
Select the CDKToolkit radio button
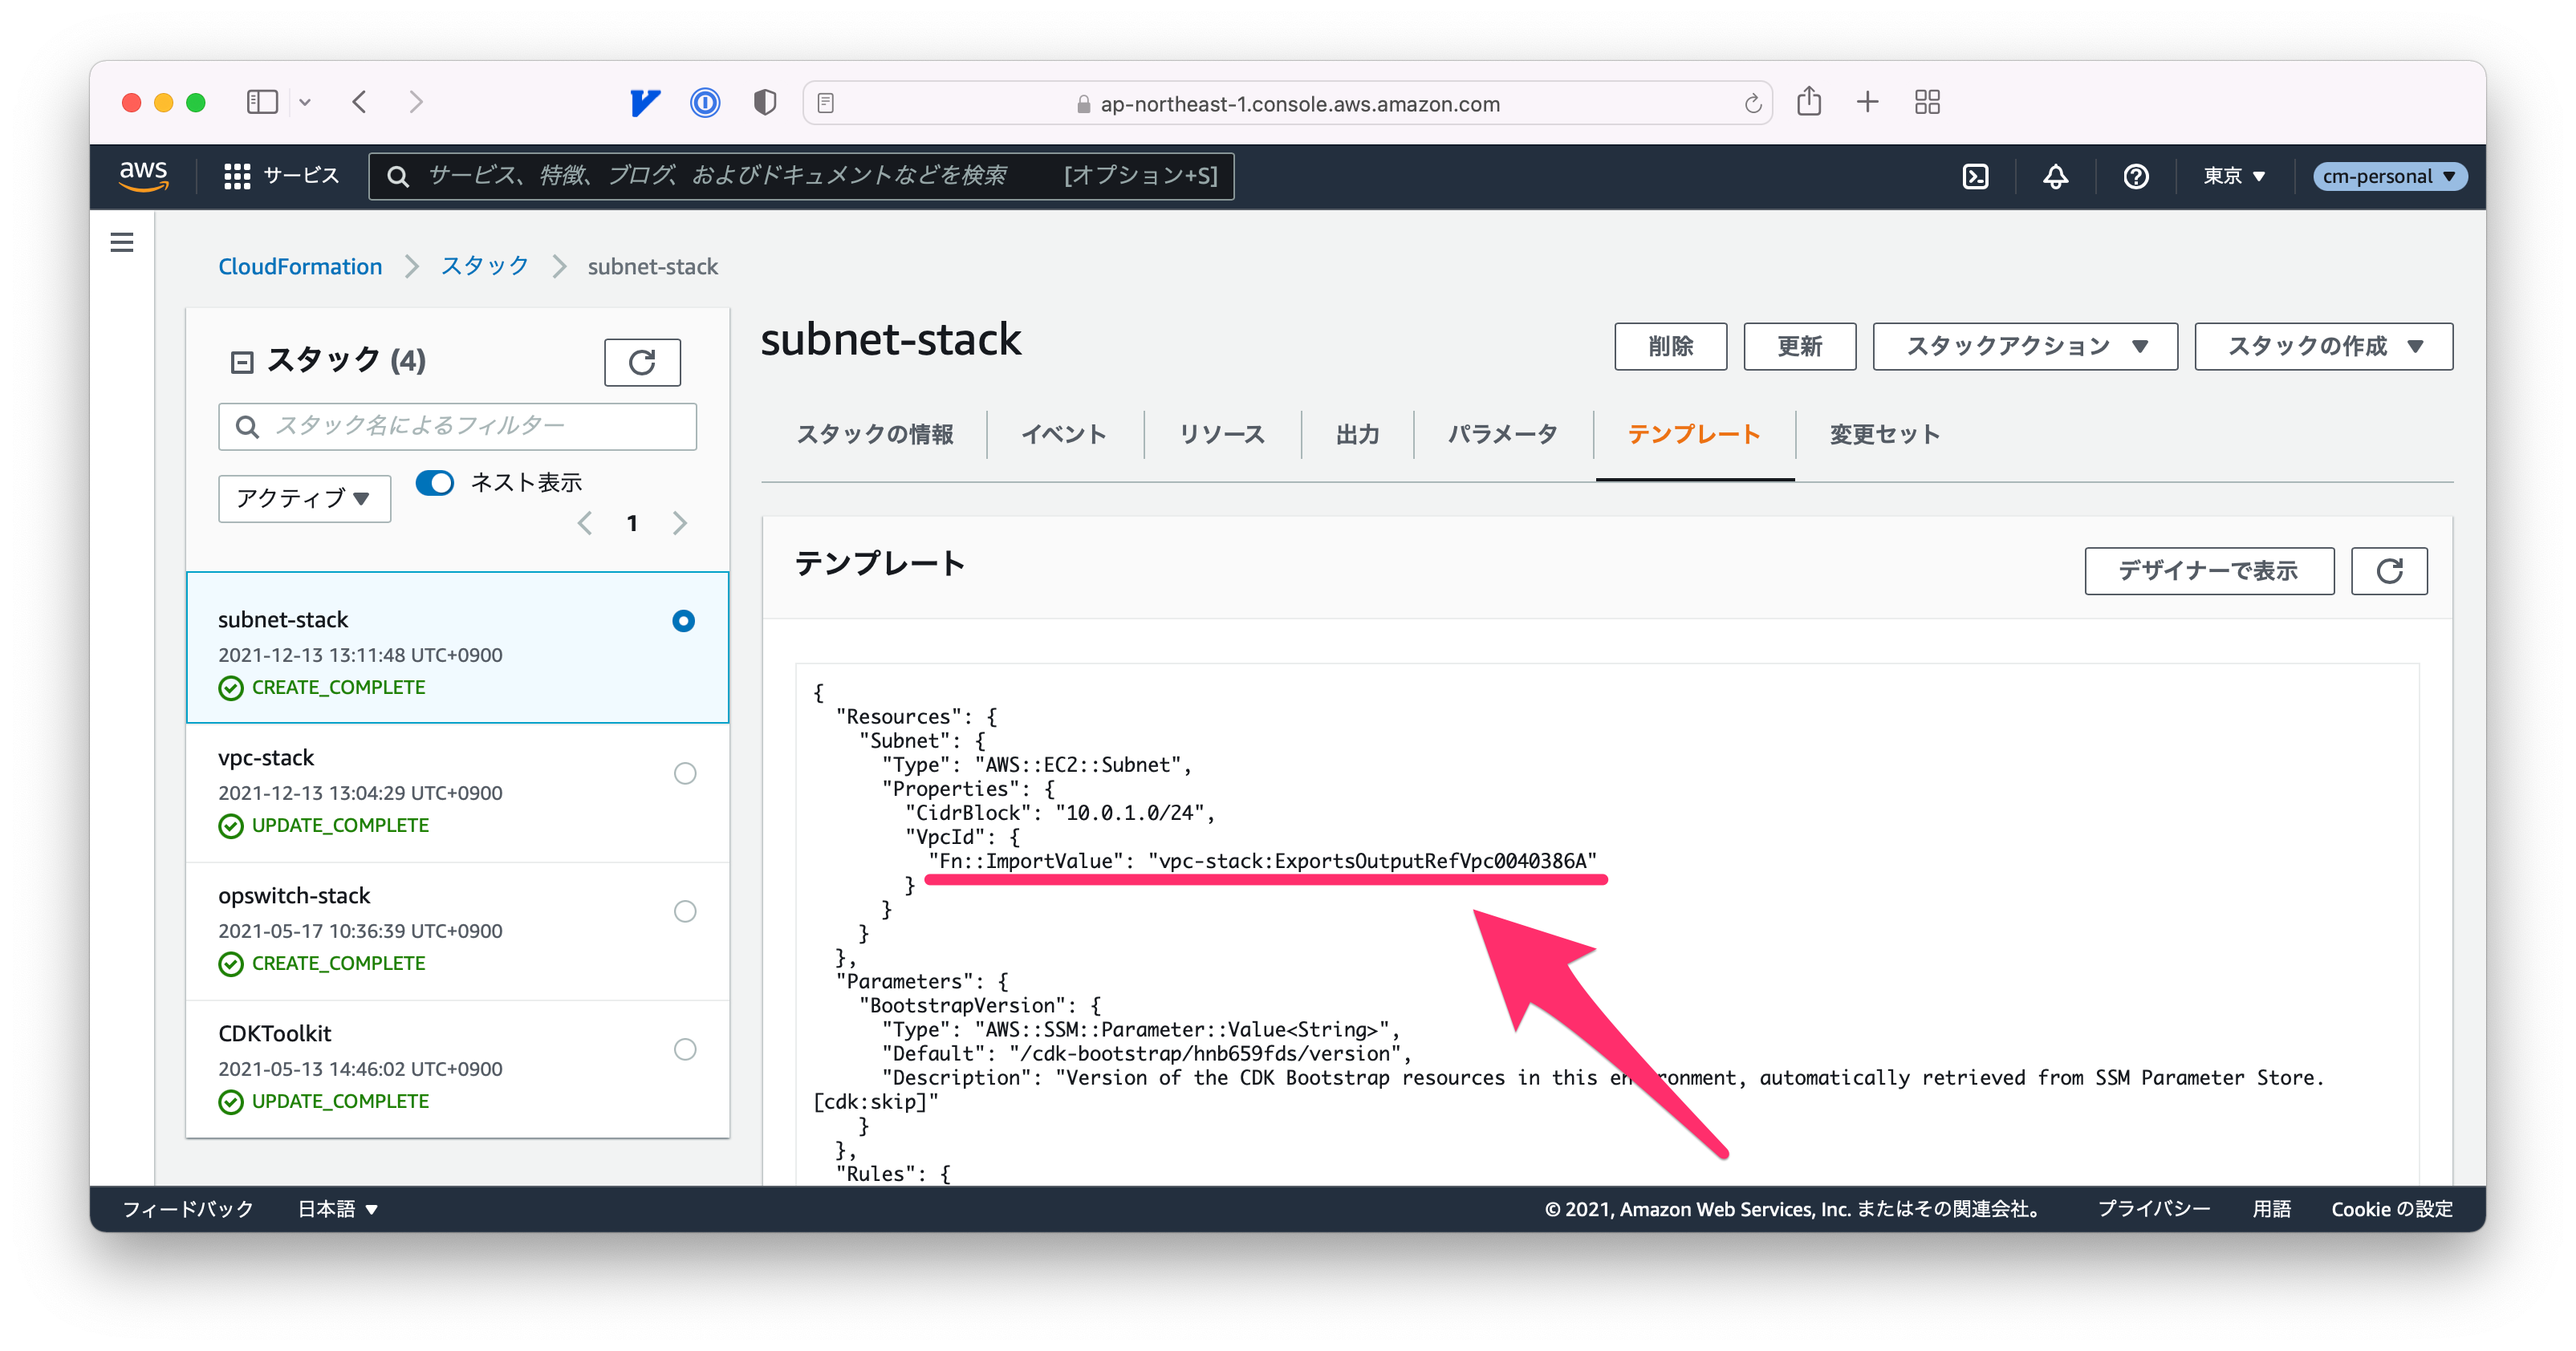click(685, 1049)
